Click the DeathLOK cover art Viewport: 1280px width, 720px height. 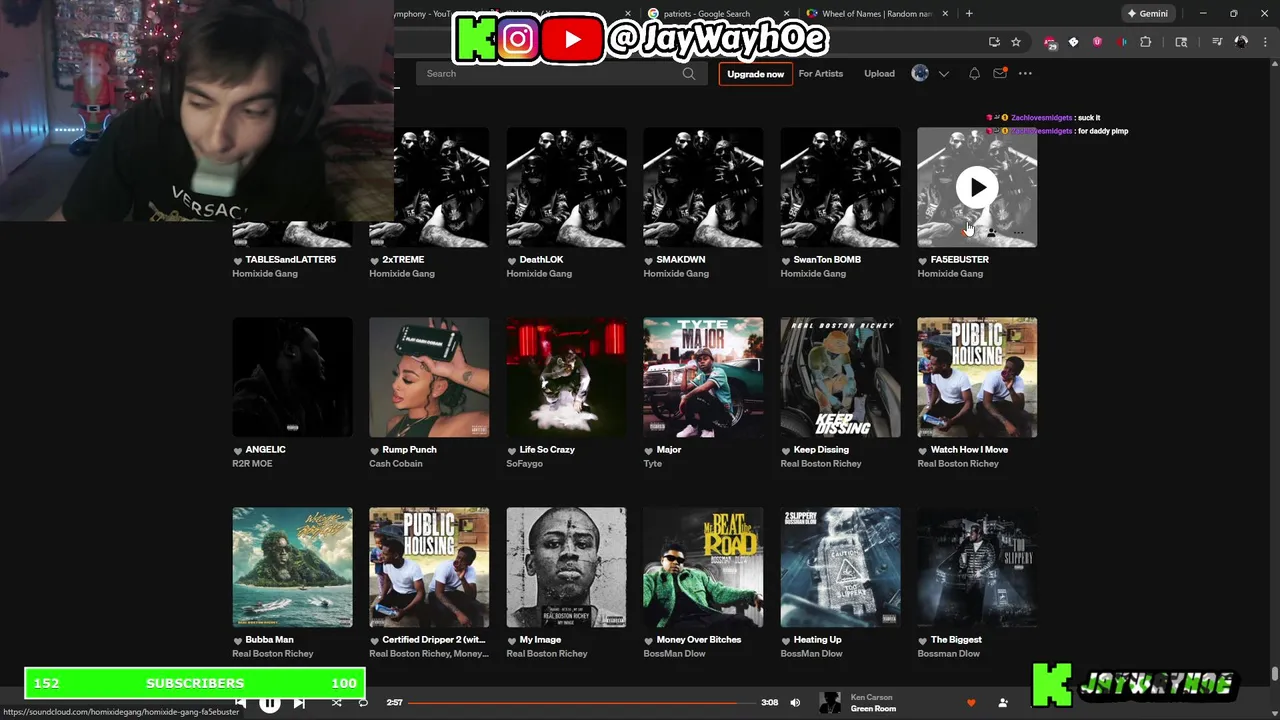(x=566, y=187)
